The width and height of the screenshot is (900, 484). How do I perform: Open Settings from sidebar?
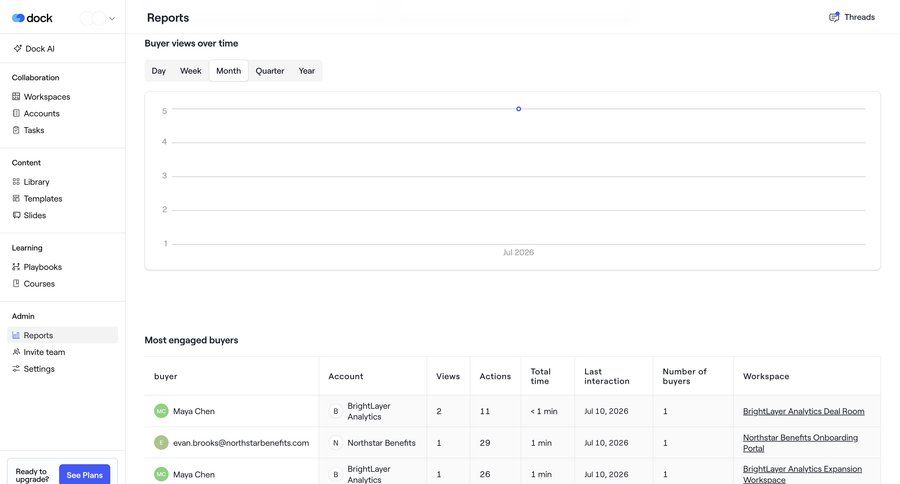click(63, 368)
